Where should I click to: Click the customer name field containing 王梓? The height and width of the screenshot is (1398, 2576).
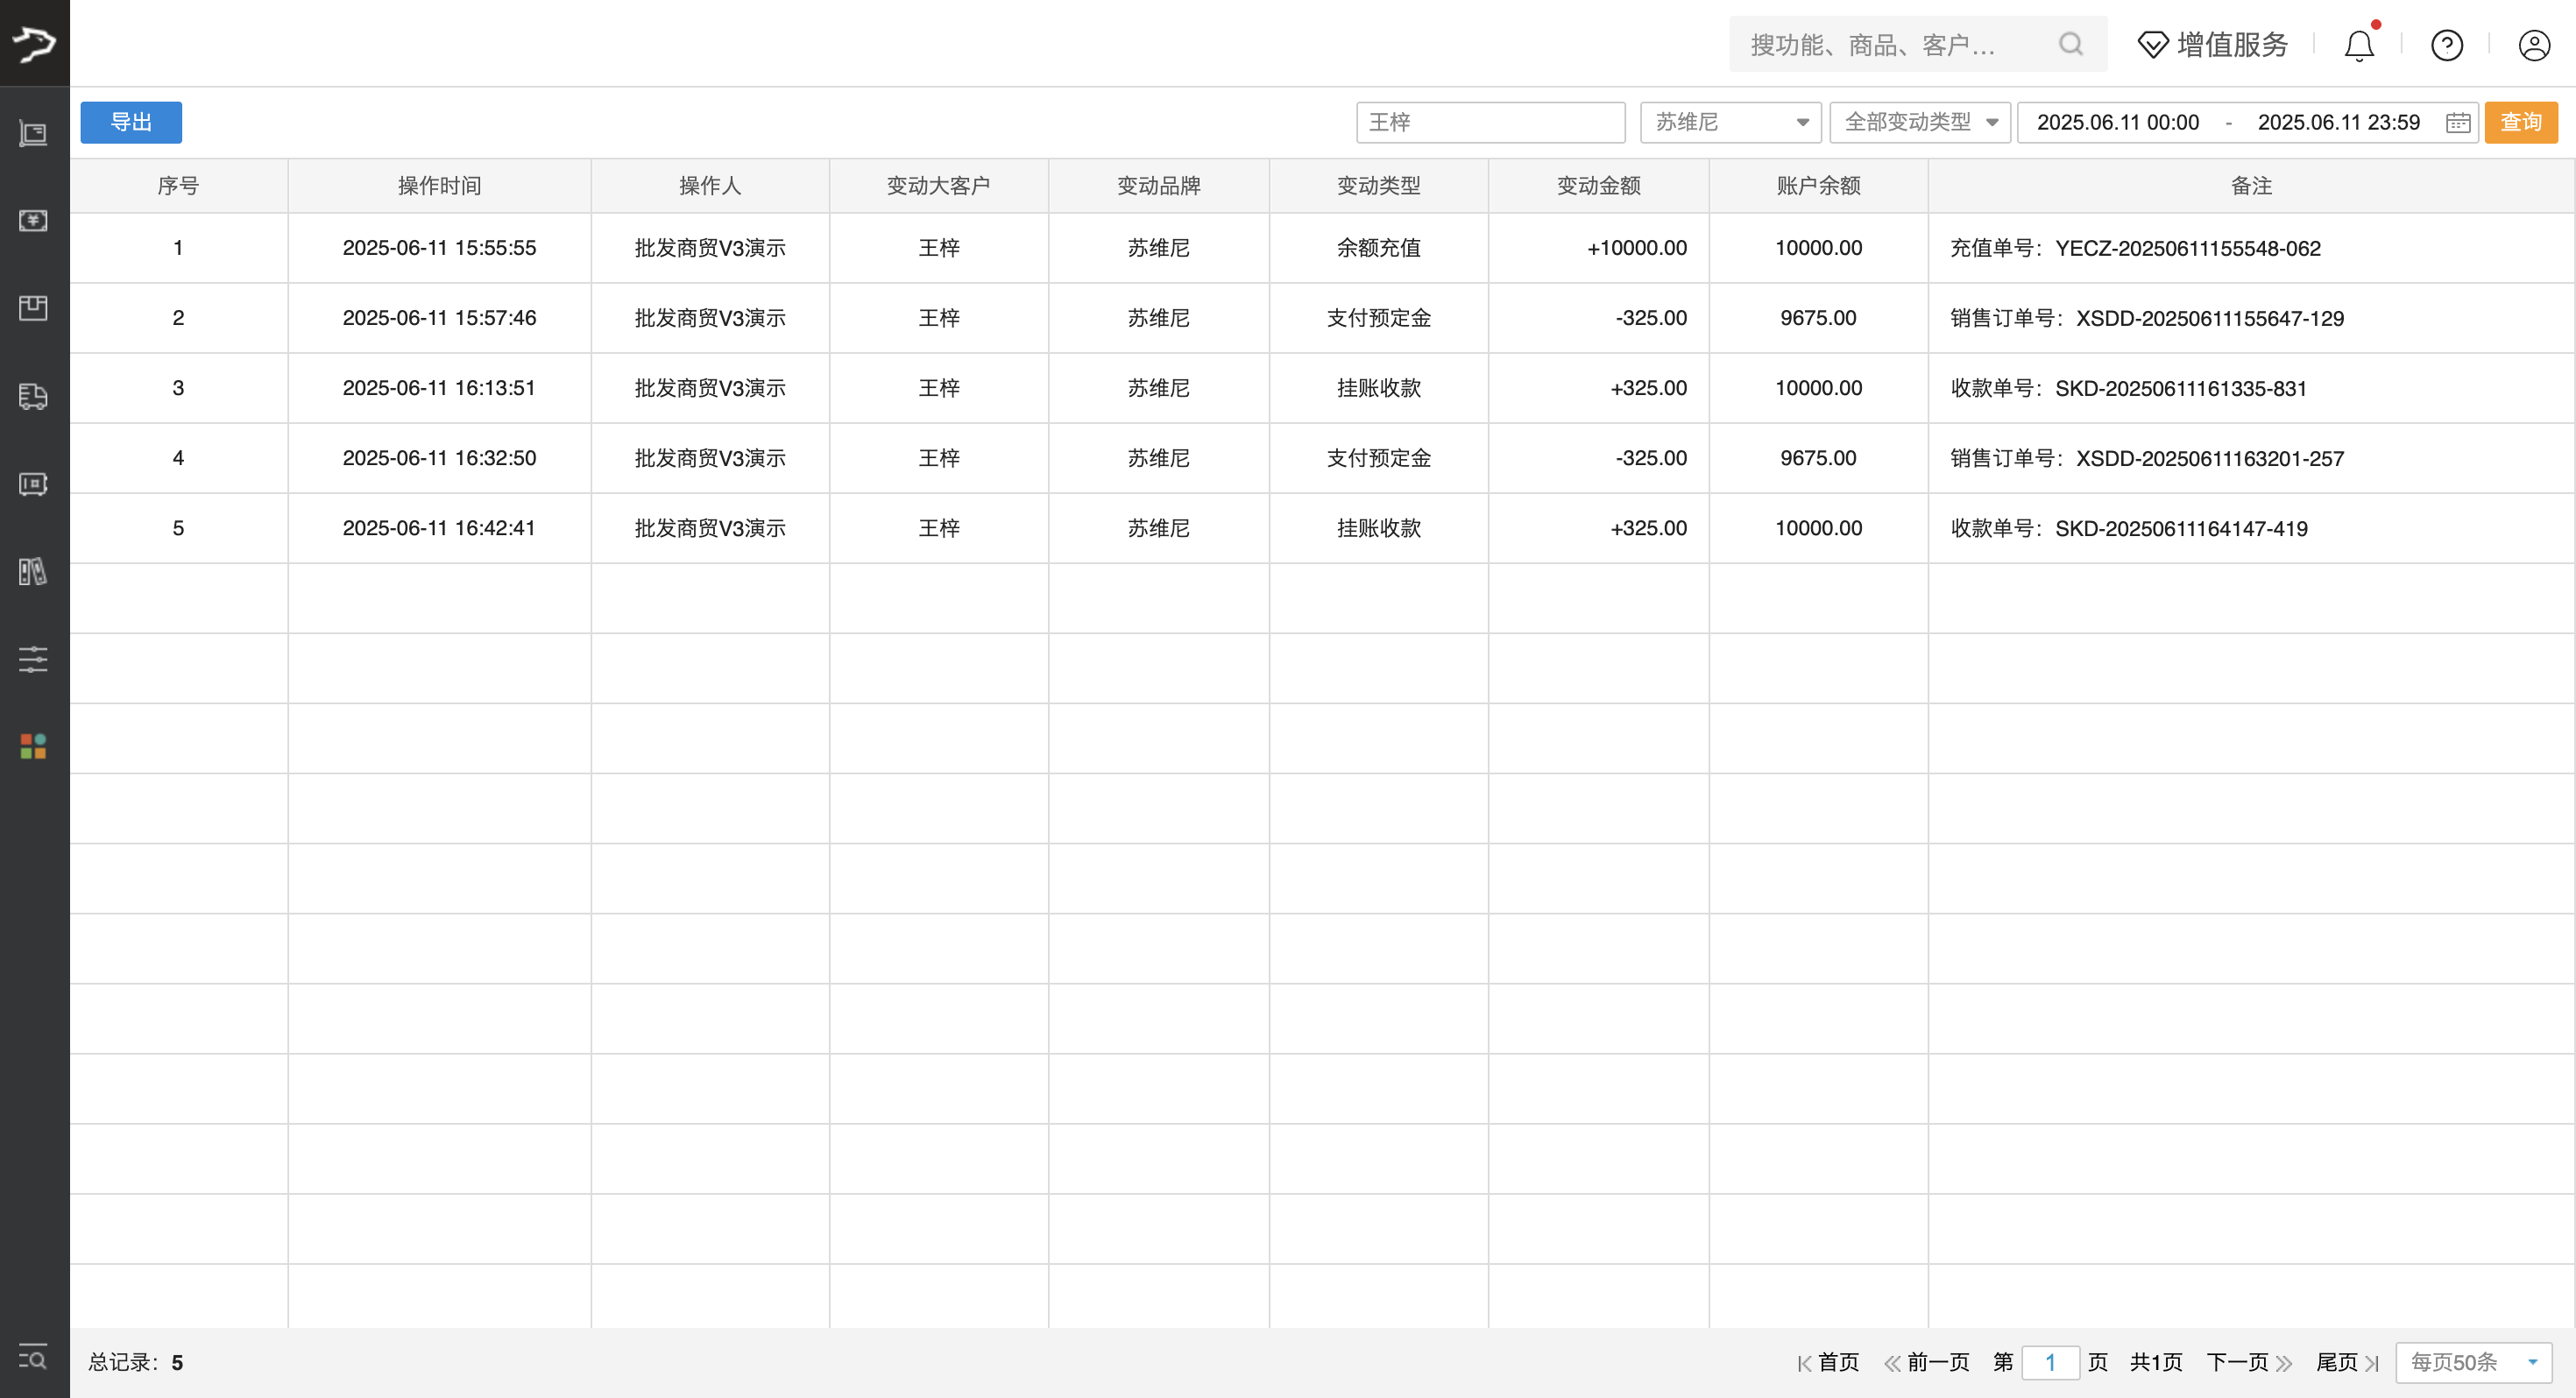coord(1490,122)
